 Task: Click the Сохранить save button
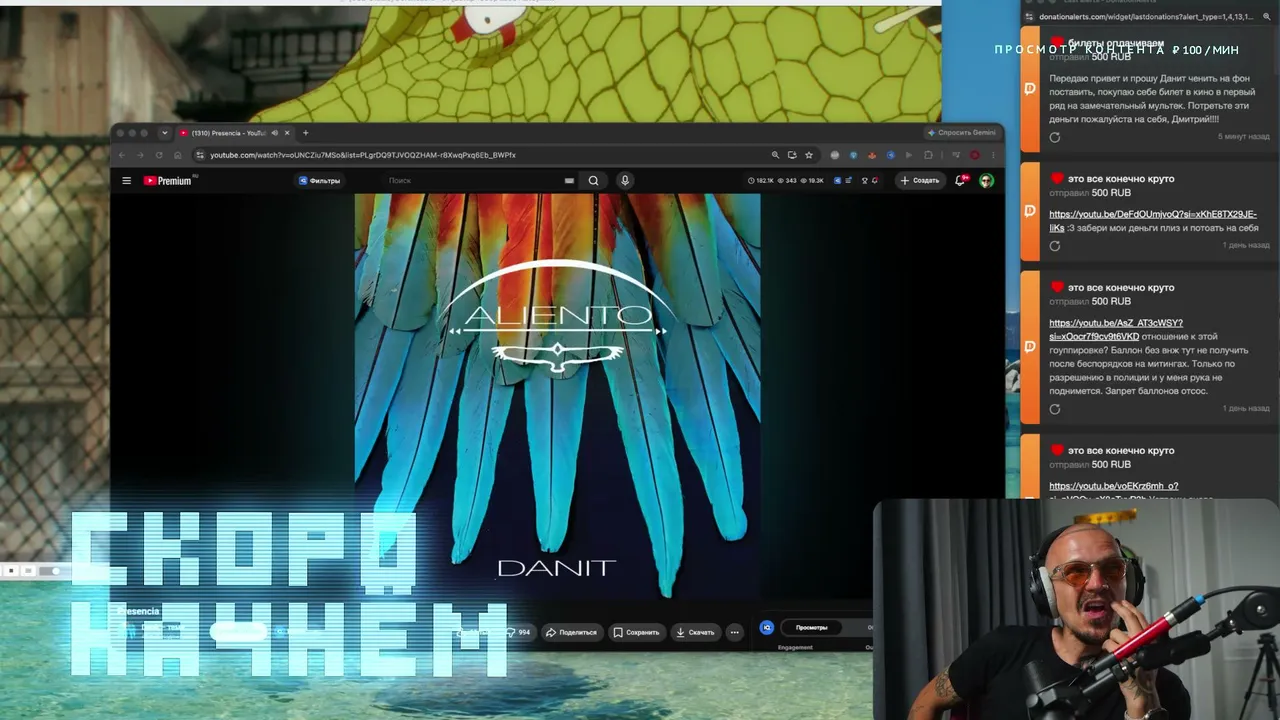tap(636, 632)
